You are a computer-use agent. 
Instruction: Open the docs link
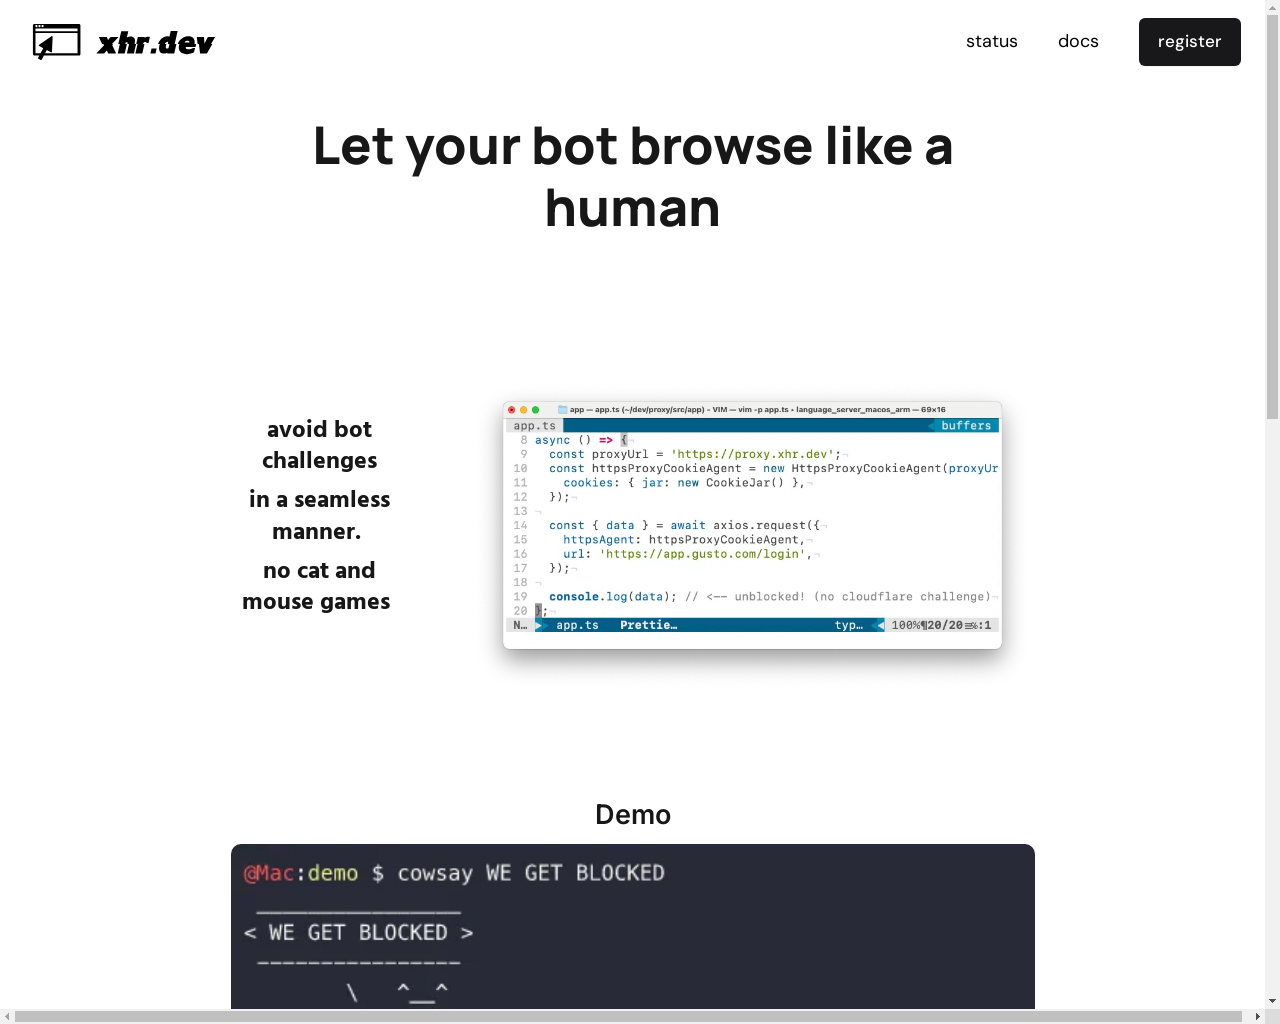(x=1078, y=41)
